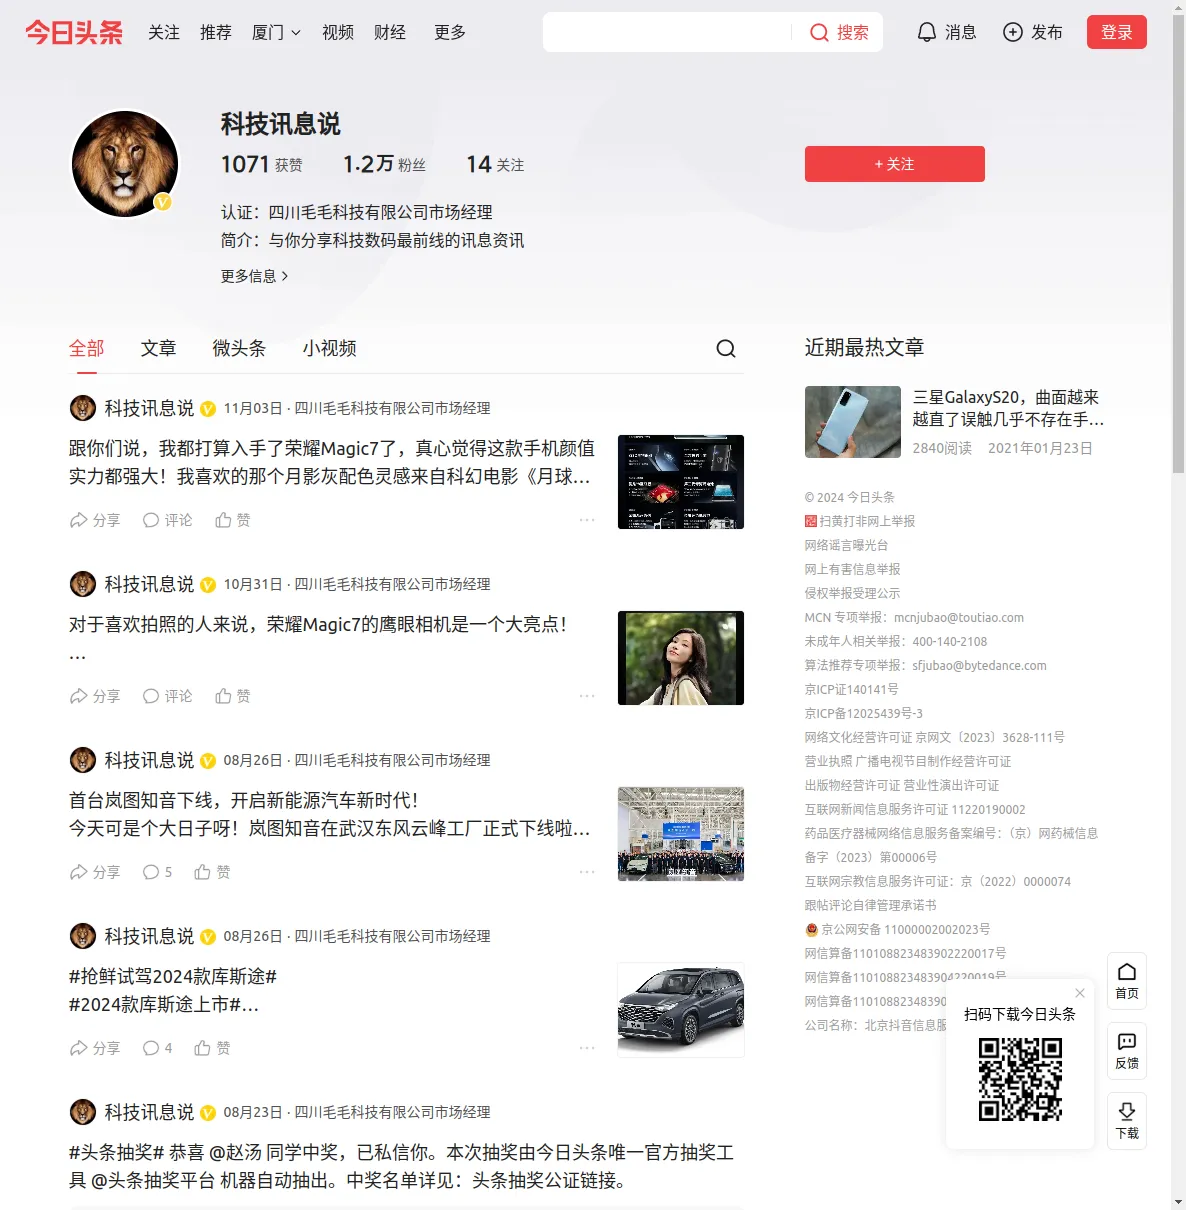This screenshot has width=1186, height=1210.
Task: Click the red + 关注 follow button
Action: pyautogui.click(x=895, y=164)
